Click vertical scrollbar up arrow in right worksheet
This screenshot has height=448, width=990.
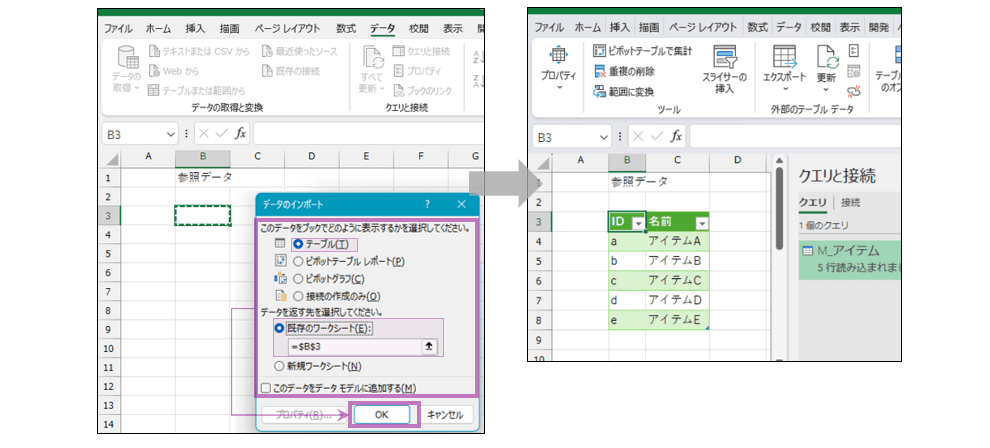[x=778, y=162]
